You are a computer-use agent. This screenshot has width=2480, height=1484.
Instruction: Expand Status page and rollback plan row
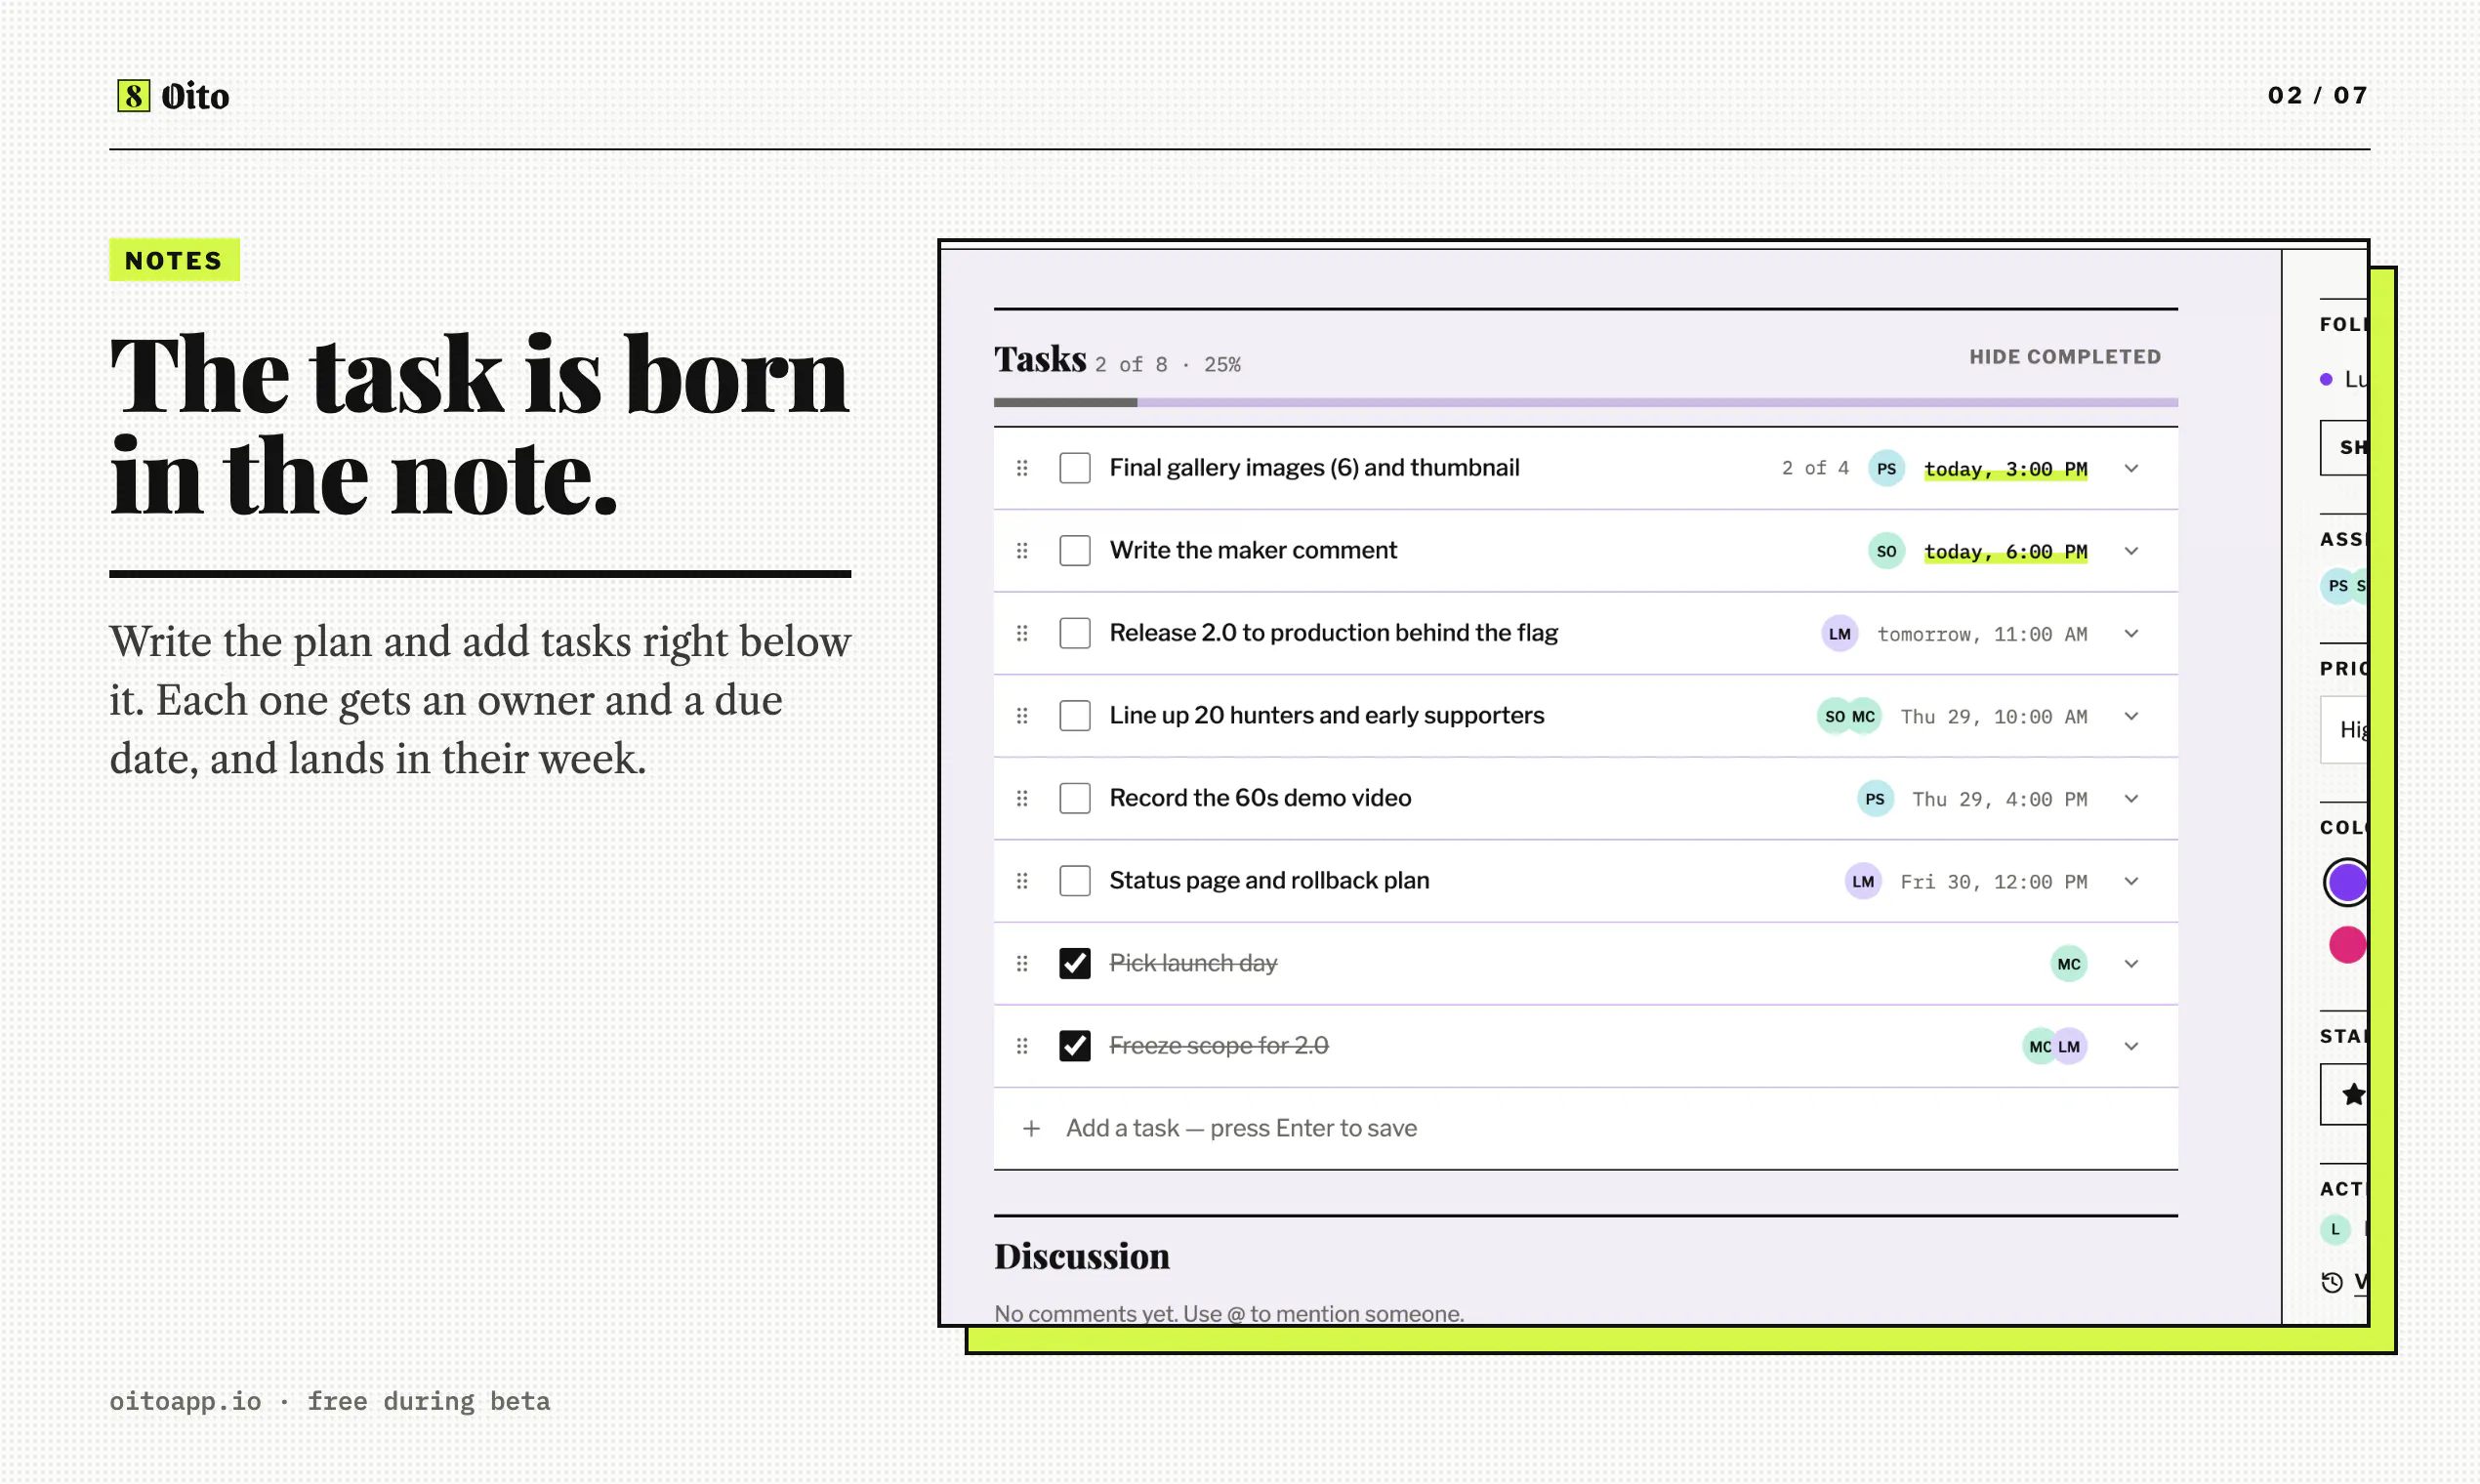pyautogui.click(x=2131, y=881)
